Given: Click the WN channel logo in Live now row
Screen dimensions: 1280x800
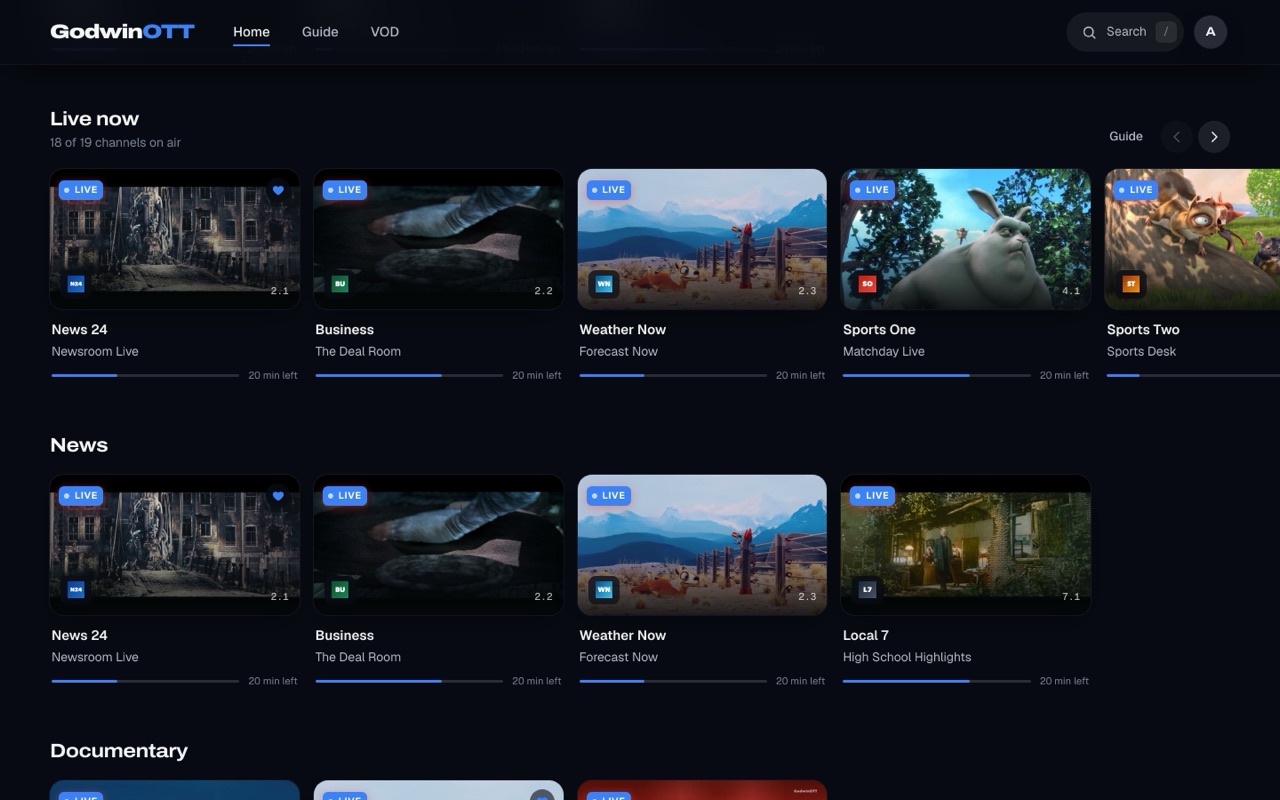Looking at the screenshot, I should tap(604, 284).
